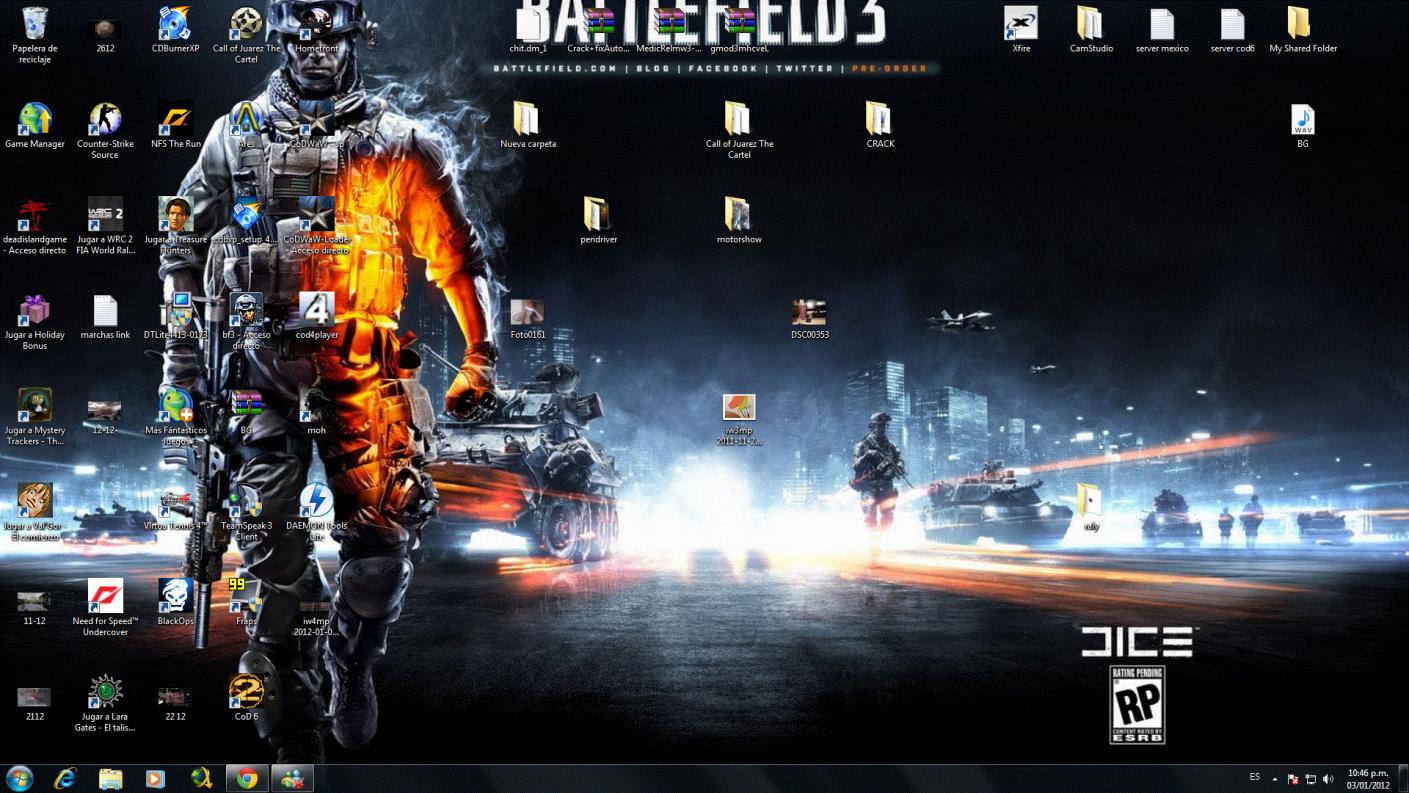The width and height of the screenshot is (1409, 793).
Task: Select the Fraps shortcut
Action: click(246, 596)
